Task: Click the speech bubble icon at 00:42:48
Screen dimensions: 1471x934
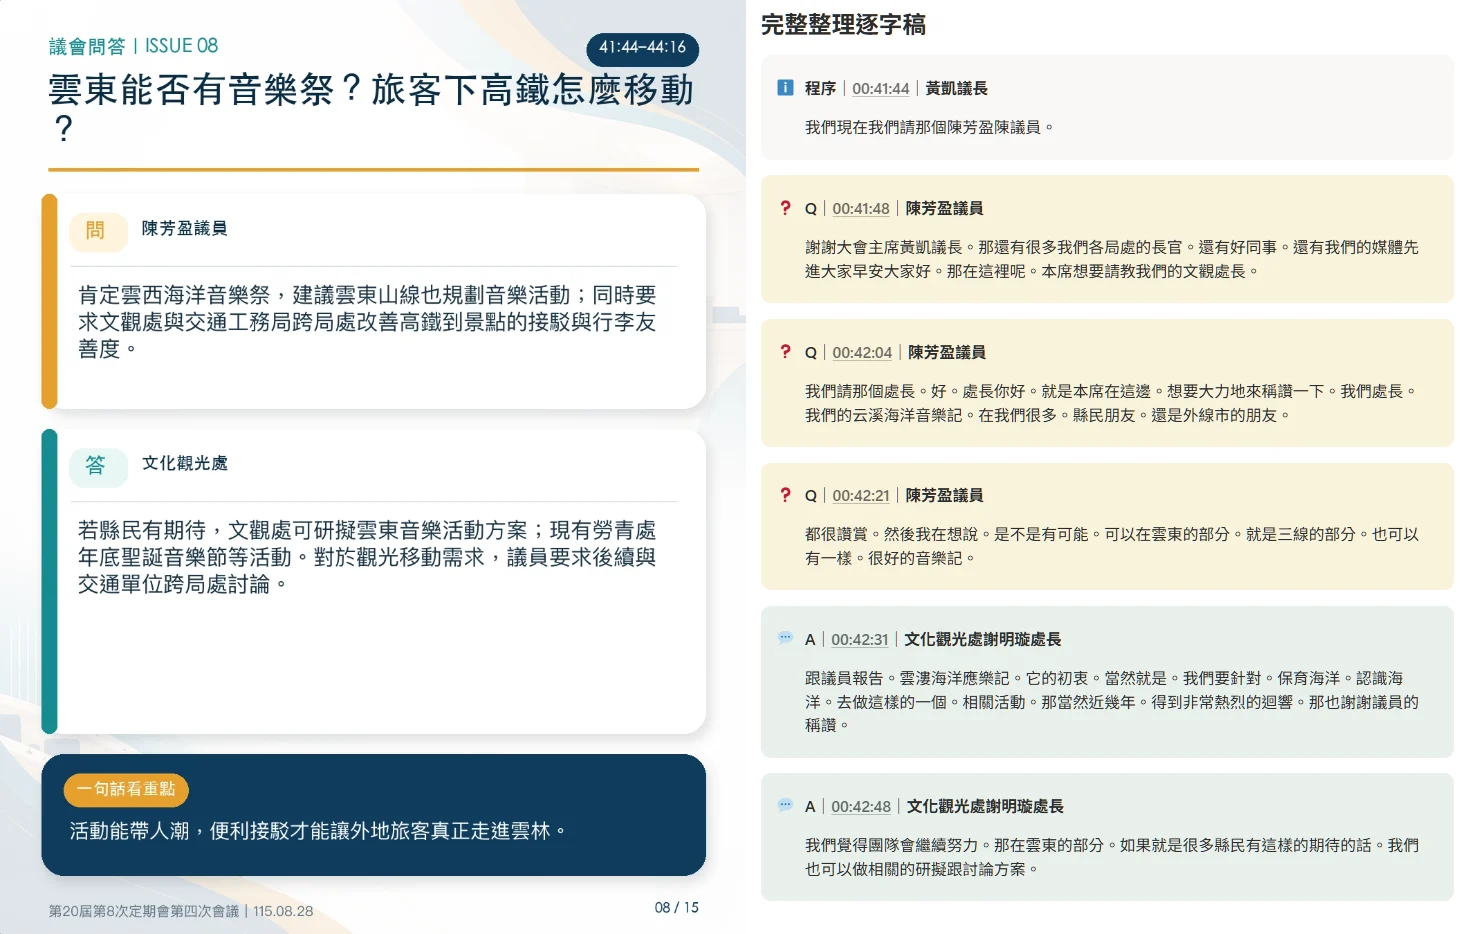Action: (785, 805)
